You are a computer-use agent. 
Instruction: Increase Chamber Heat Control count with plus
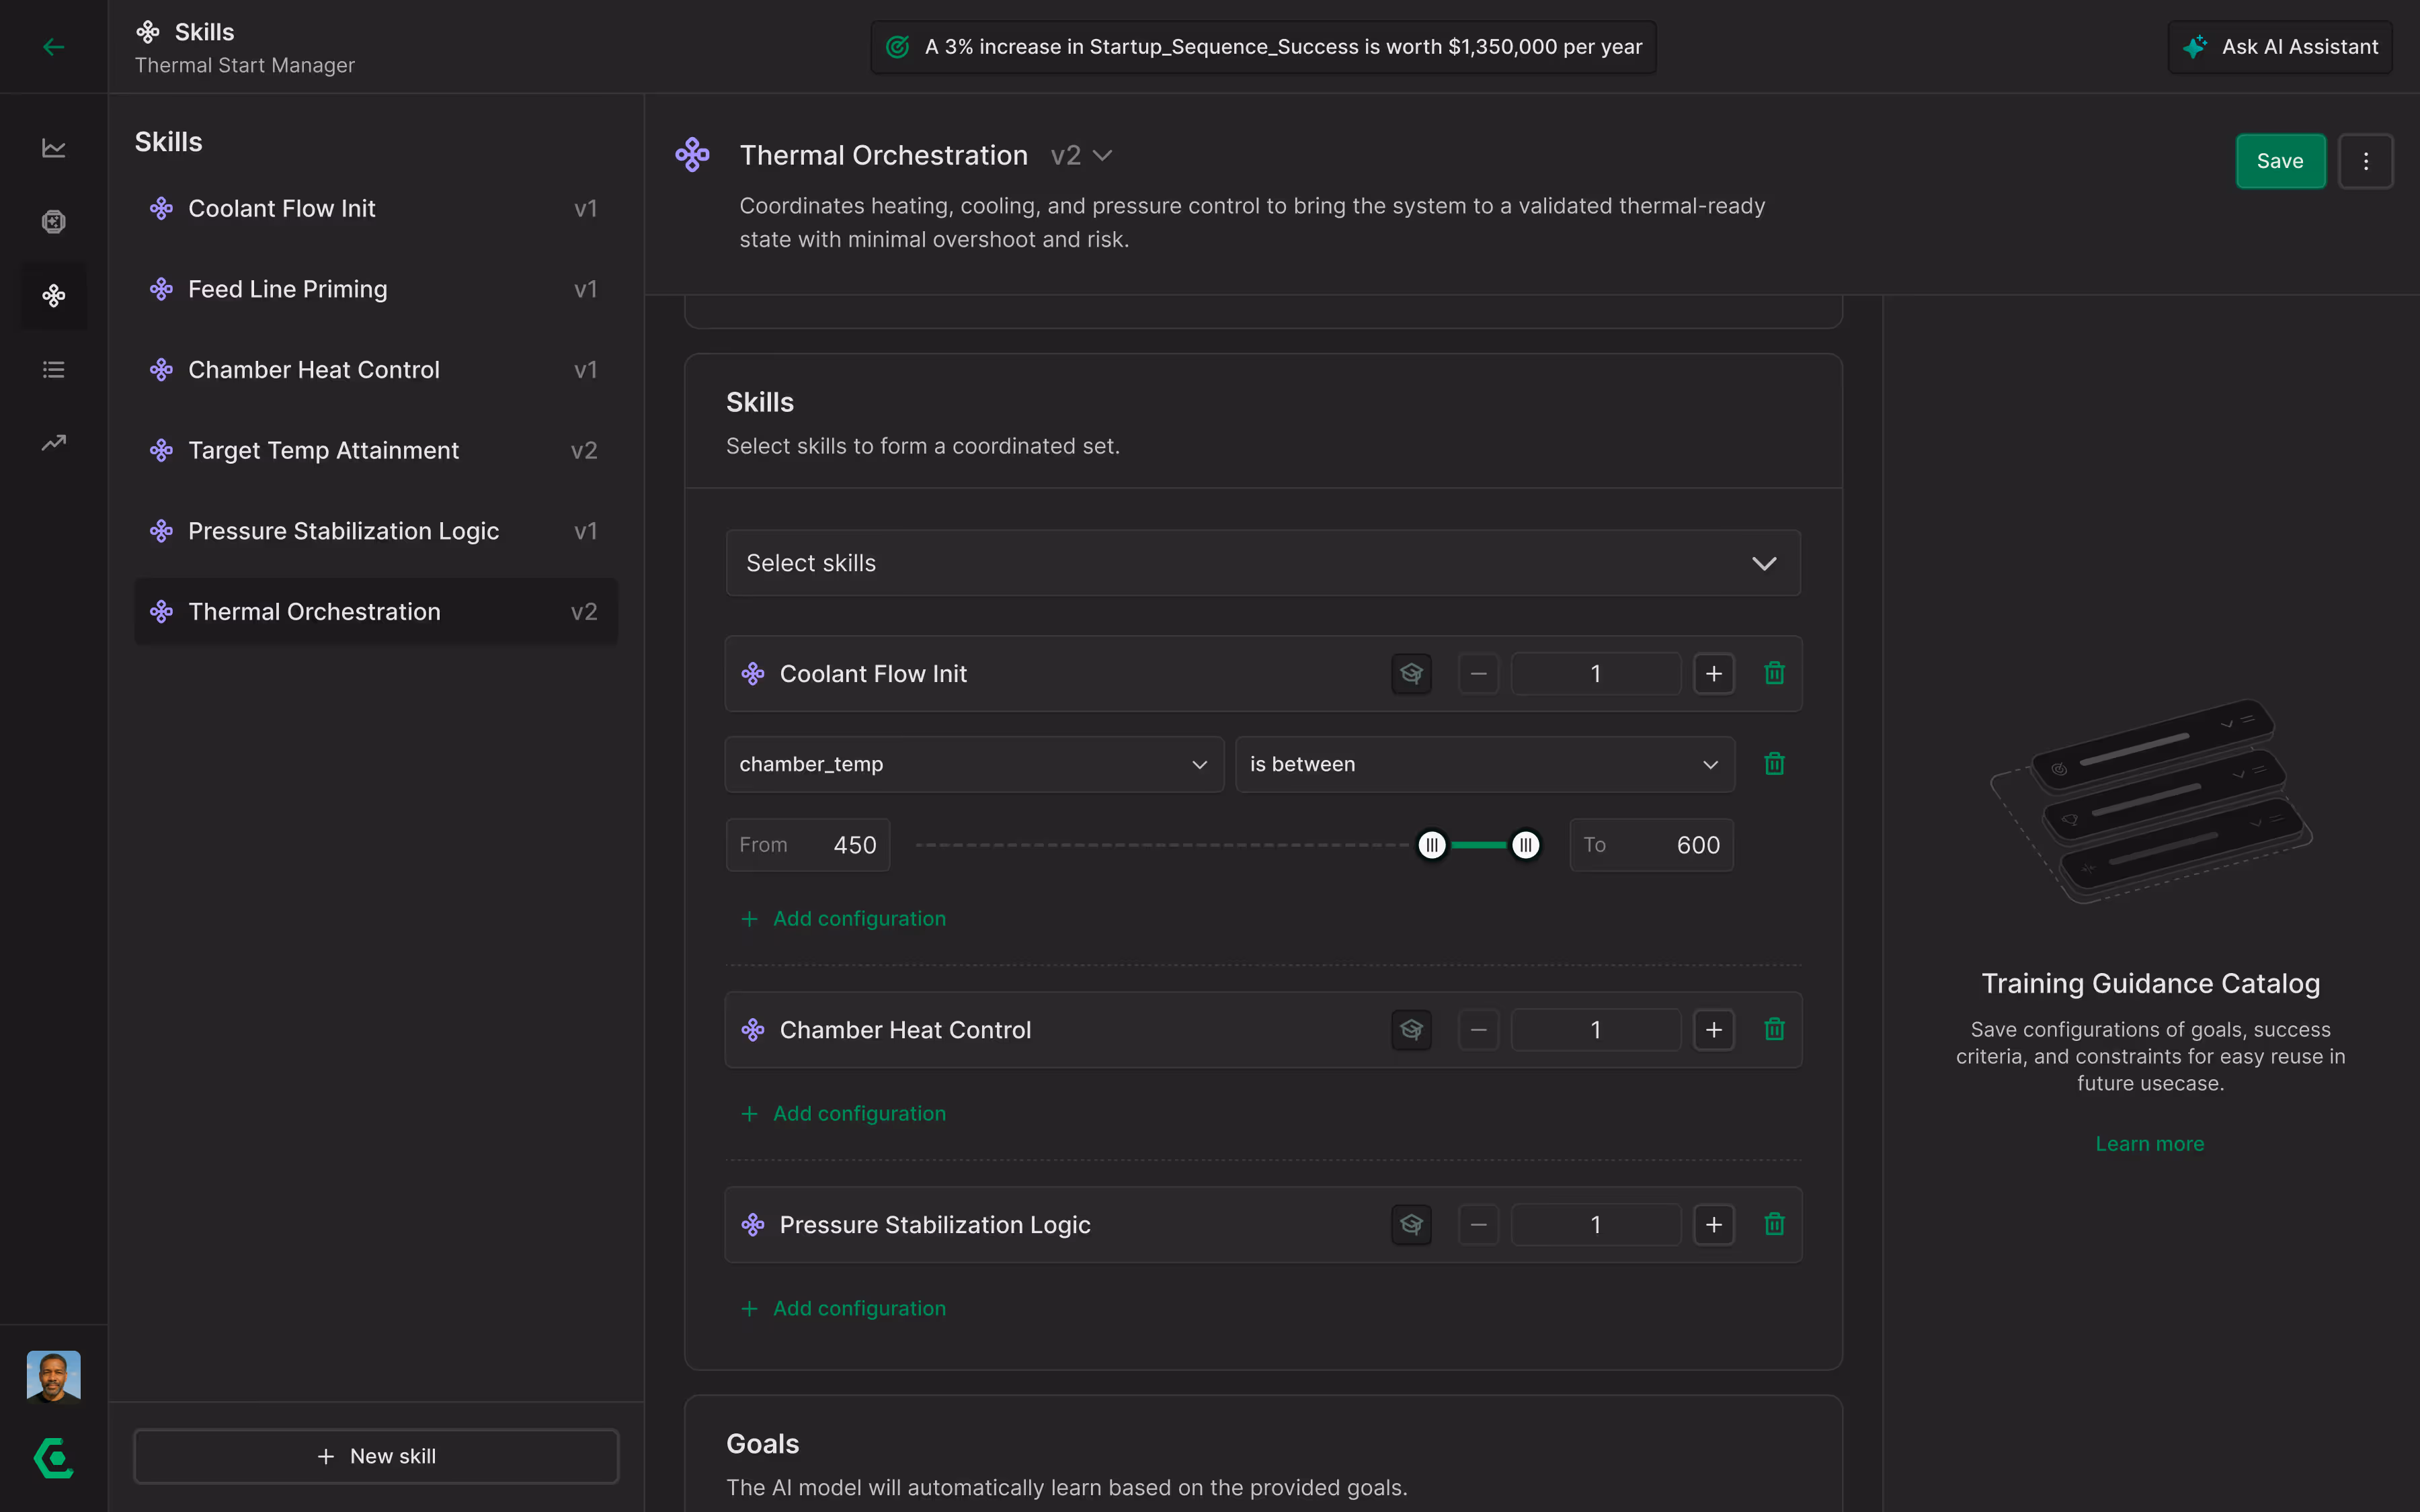pyautogui.click(x=1713, y=1029)
